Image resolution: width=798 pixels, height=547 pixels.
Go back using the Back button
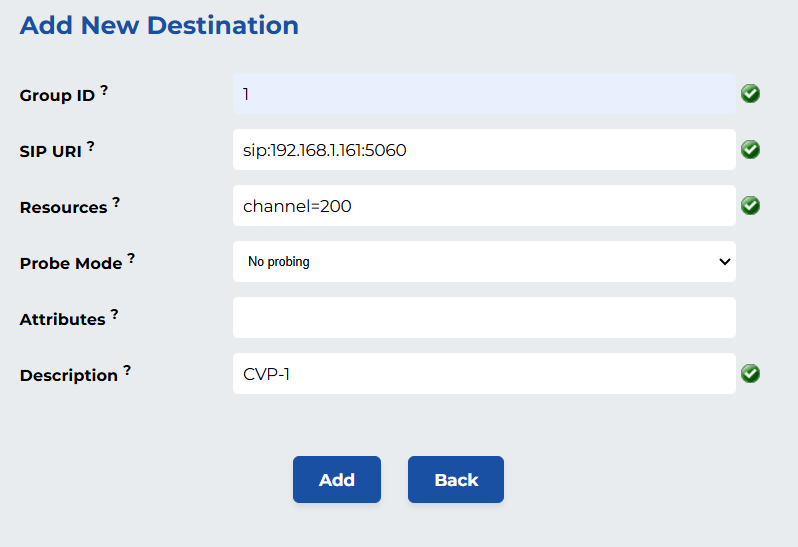pos(456,480)
